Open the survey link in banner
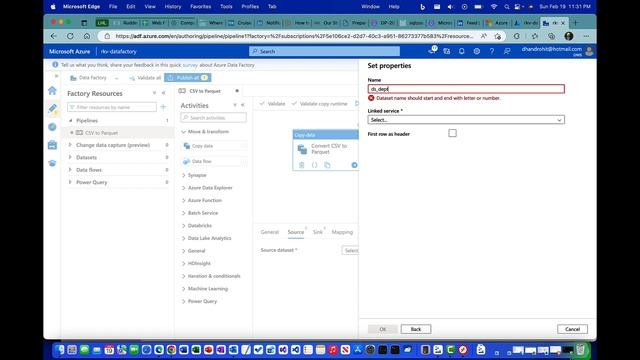The height and width of the screenshot is (360, 640). [x=190, y=65]
